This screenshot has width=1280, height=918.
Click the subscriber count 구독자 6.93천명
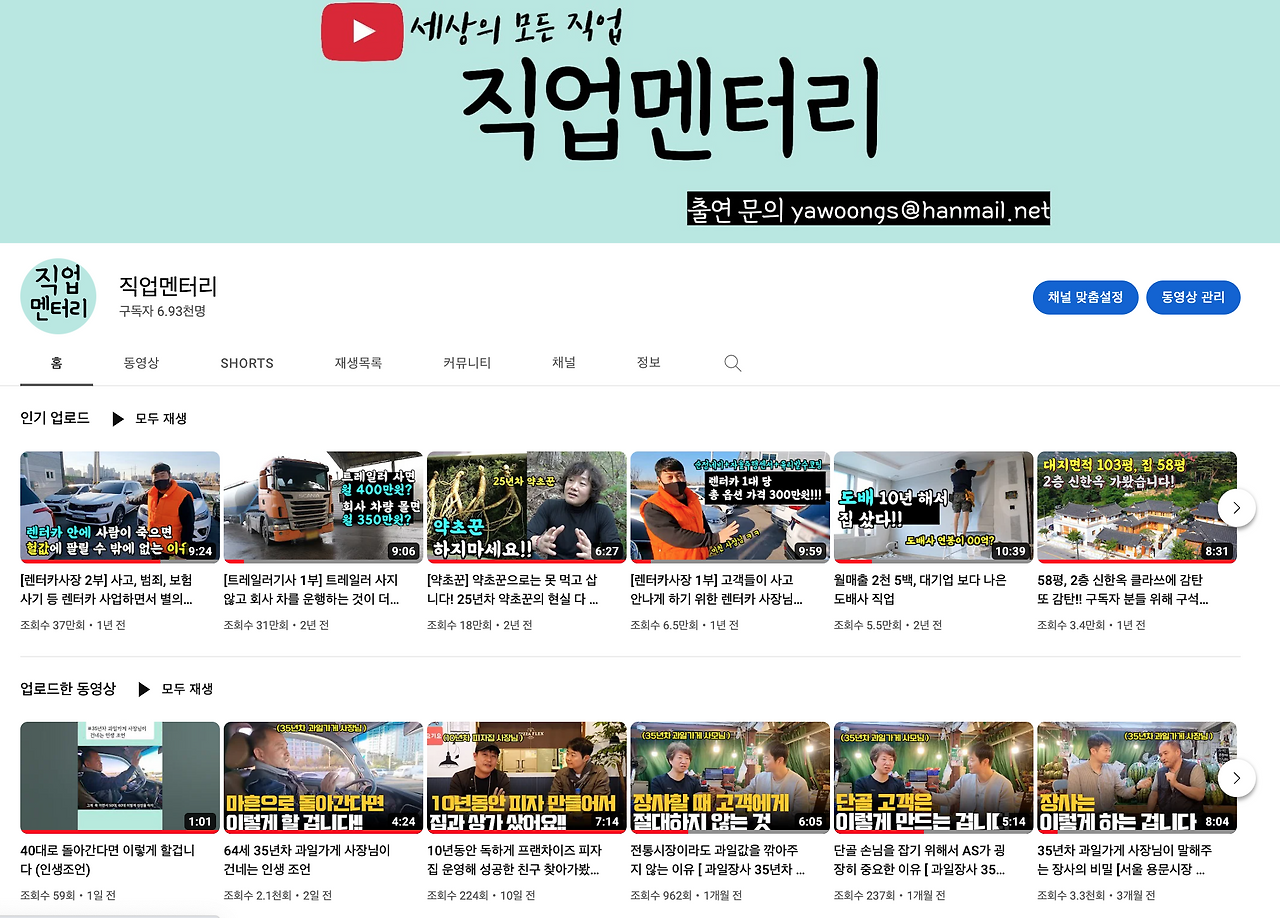[162, 311]
